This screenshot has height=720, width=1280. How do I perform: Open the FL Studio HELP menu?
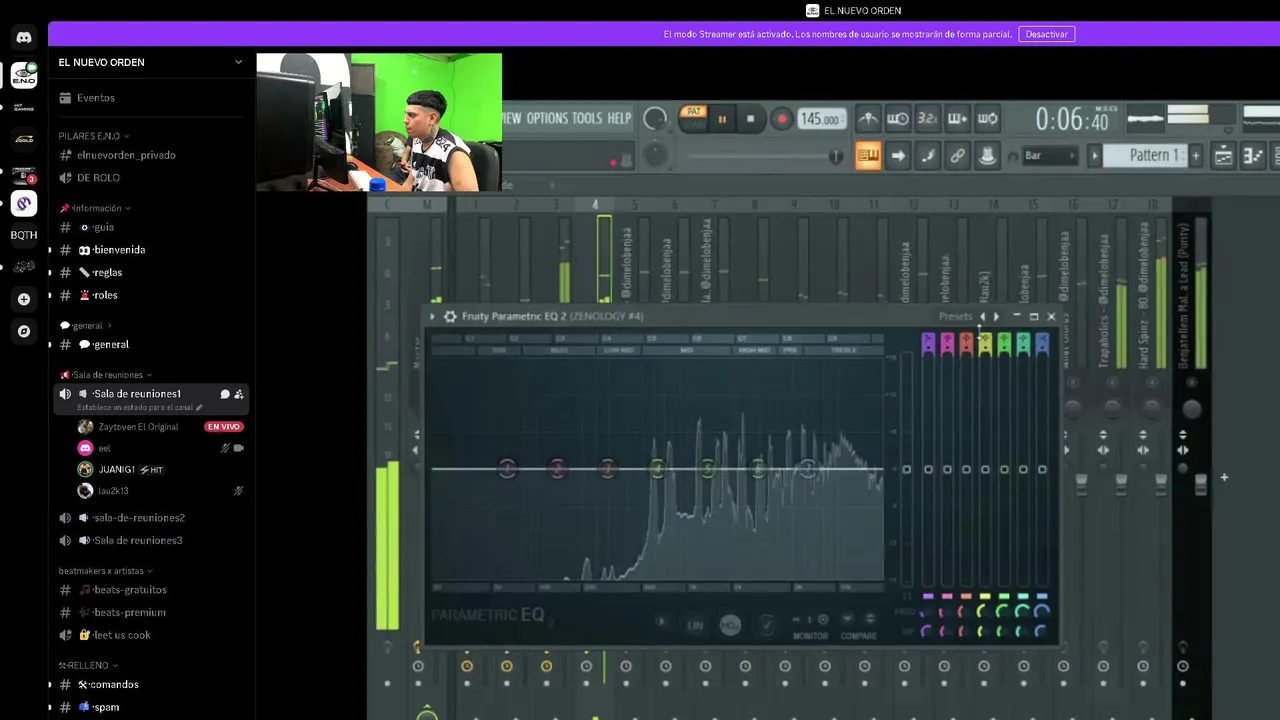pos(620,118)
